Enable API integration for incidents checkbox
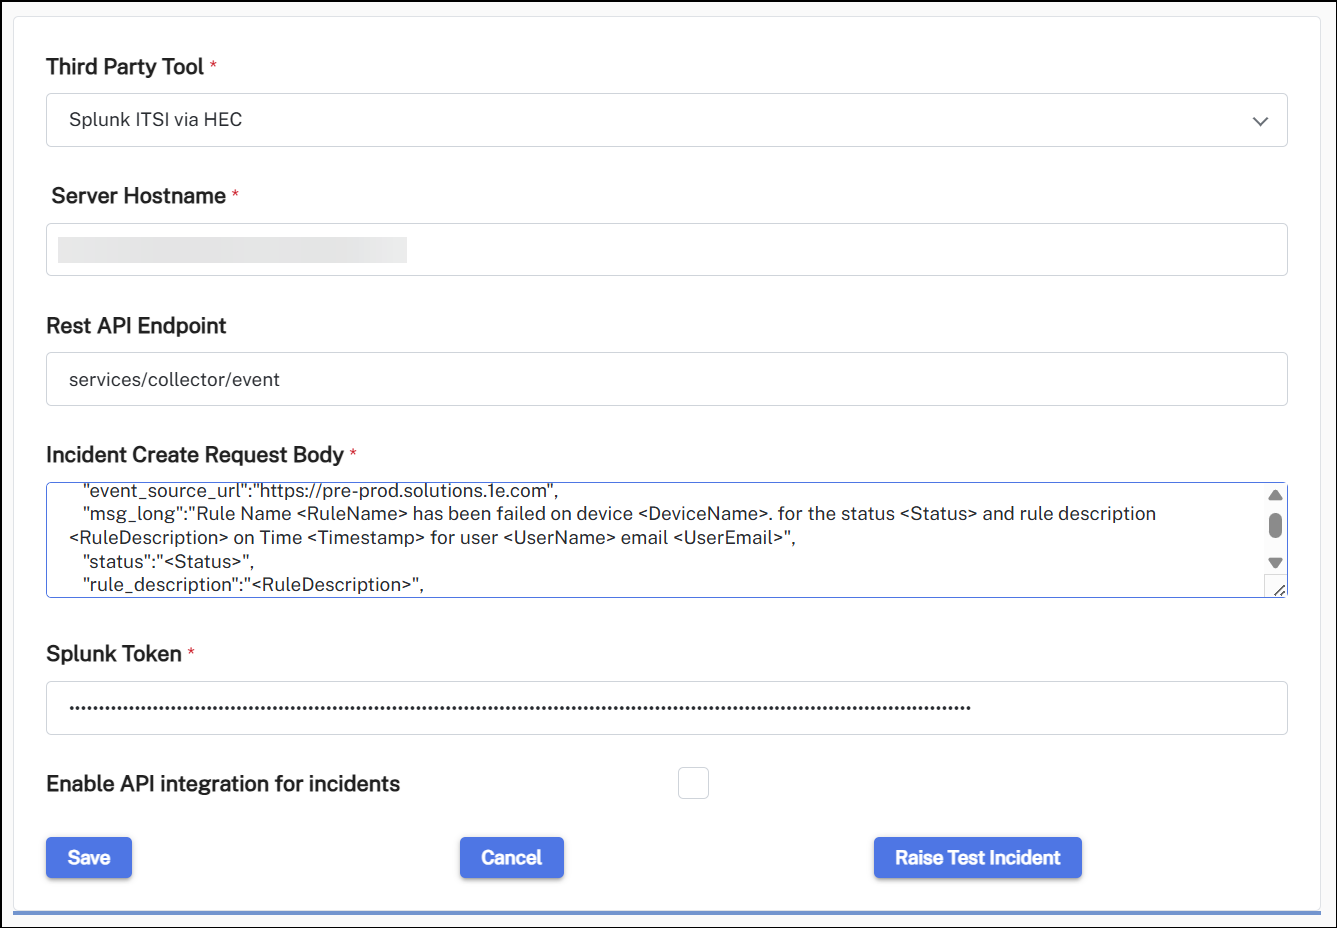 point(693,783)
